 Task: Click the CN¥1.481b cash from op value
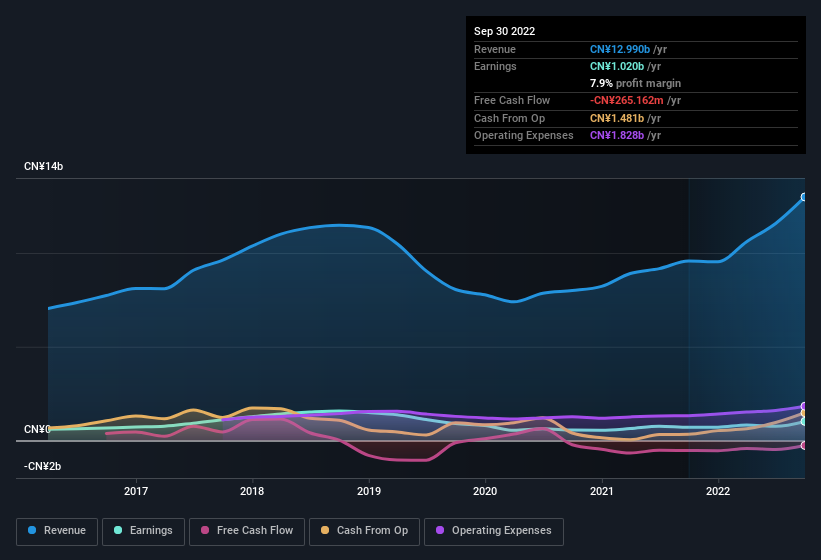(x=617, y=118)
